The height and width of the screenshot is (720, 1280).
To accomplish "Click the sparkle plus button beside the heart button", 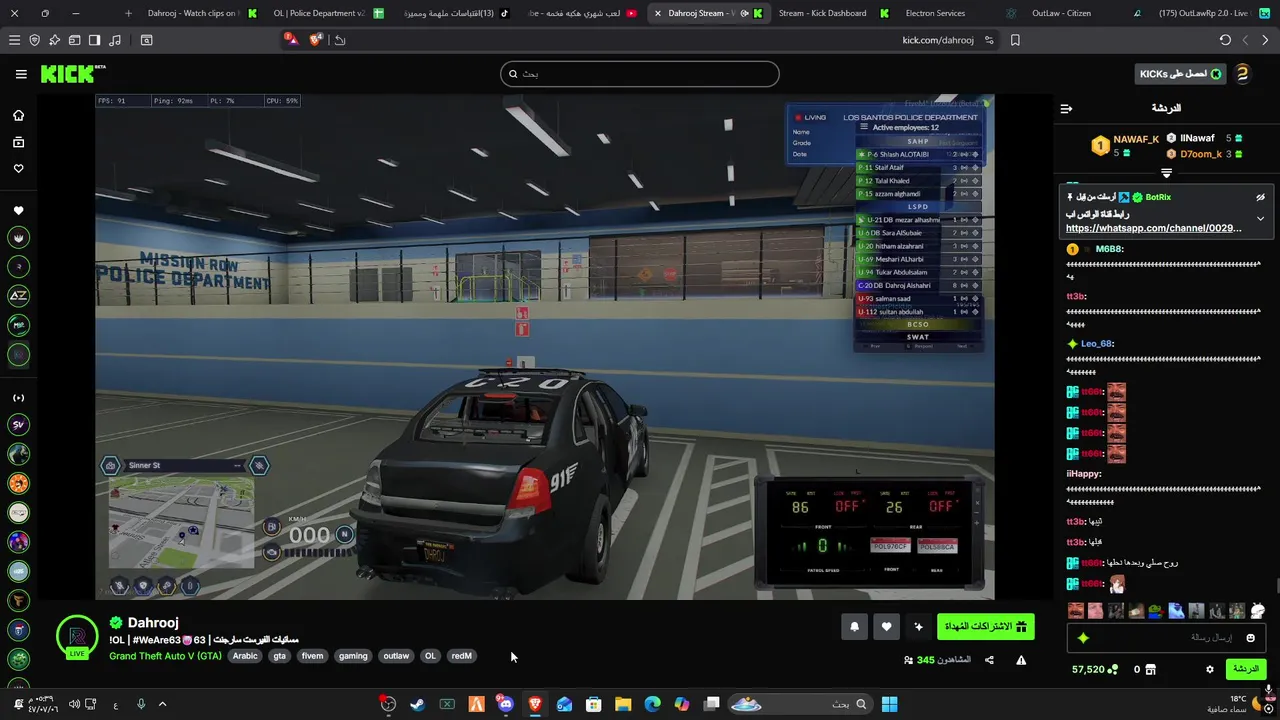I will click(918, 627).
